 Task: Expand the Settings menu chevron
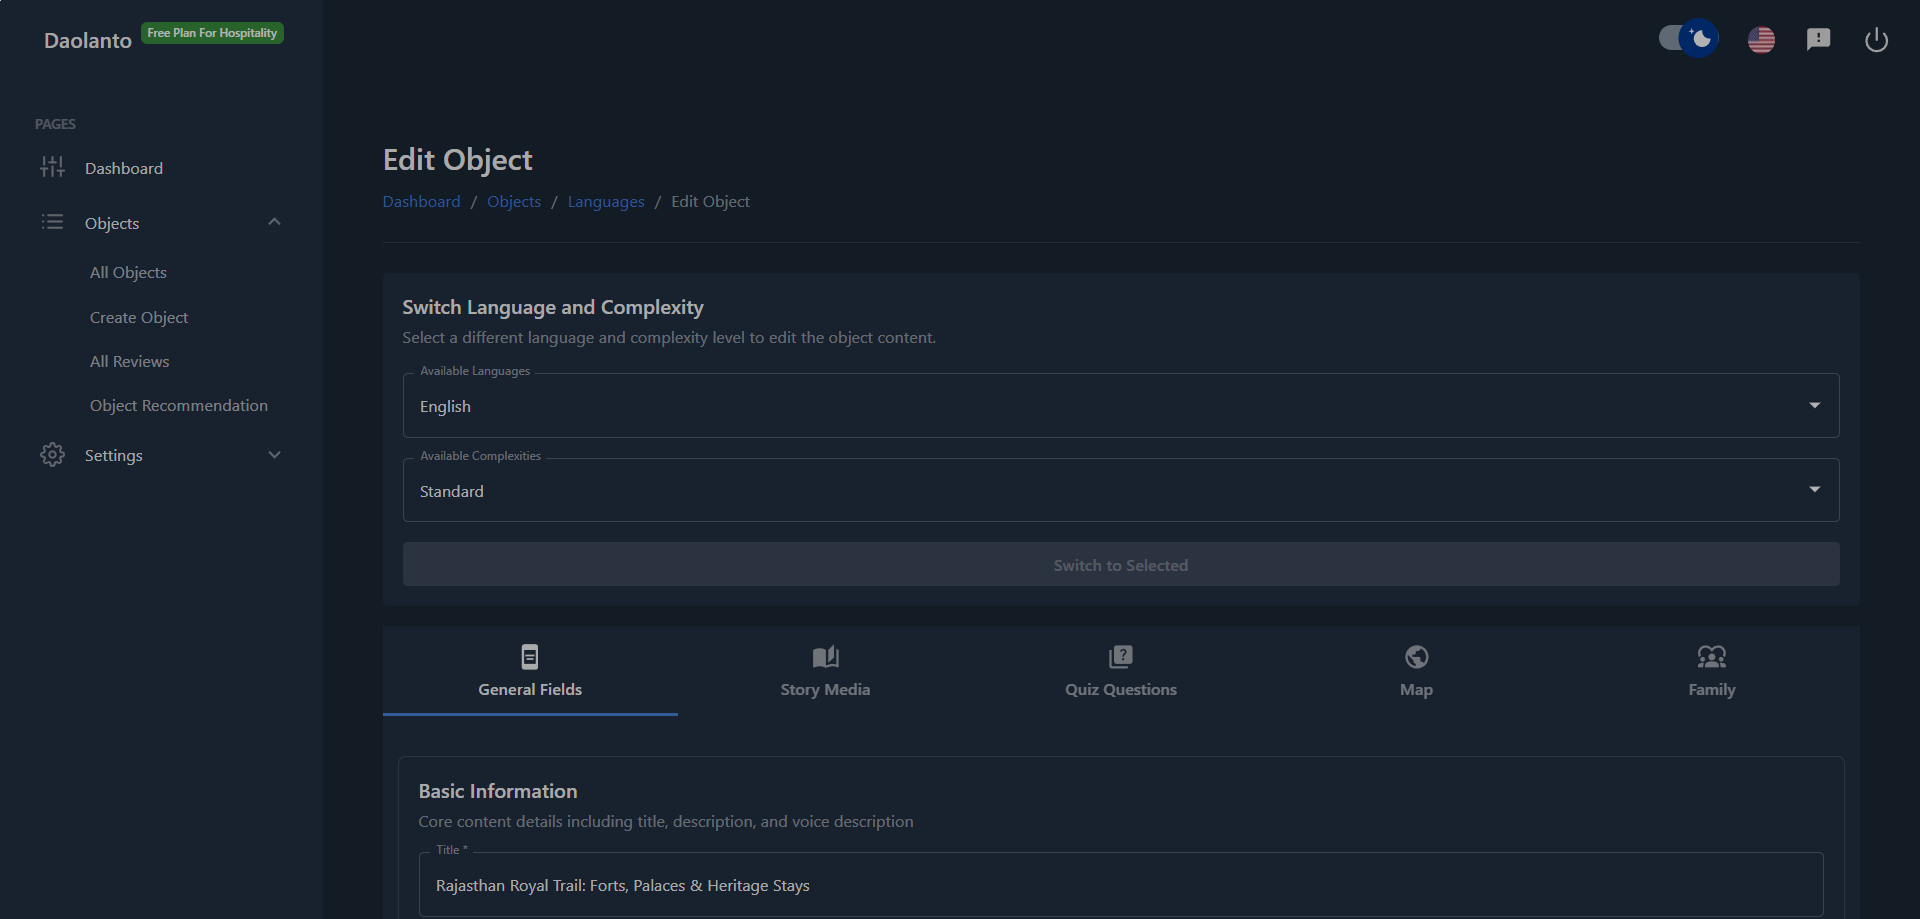coord(274,455)
